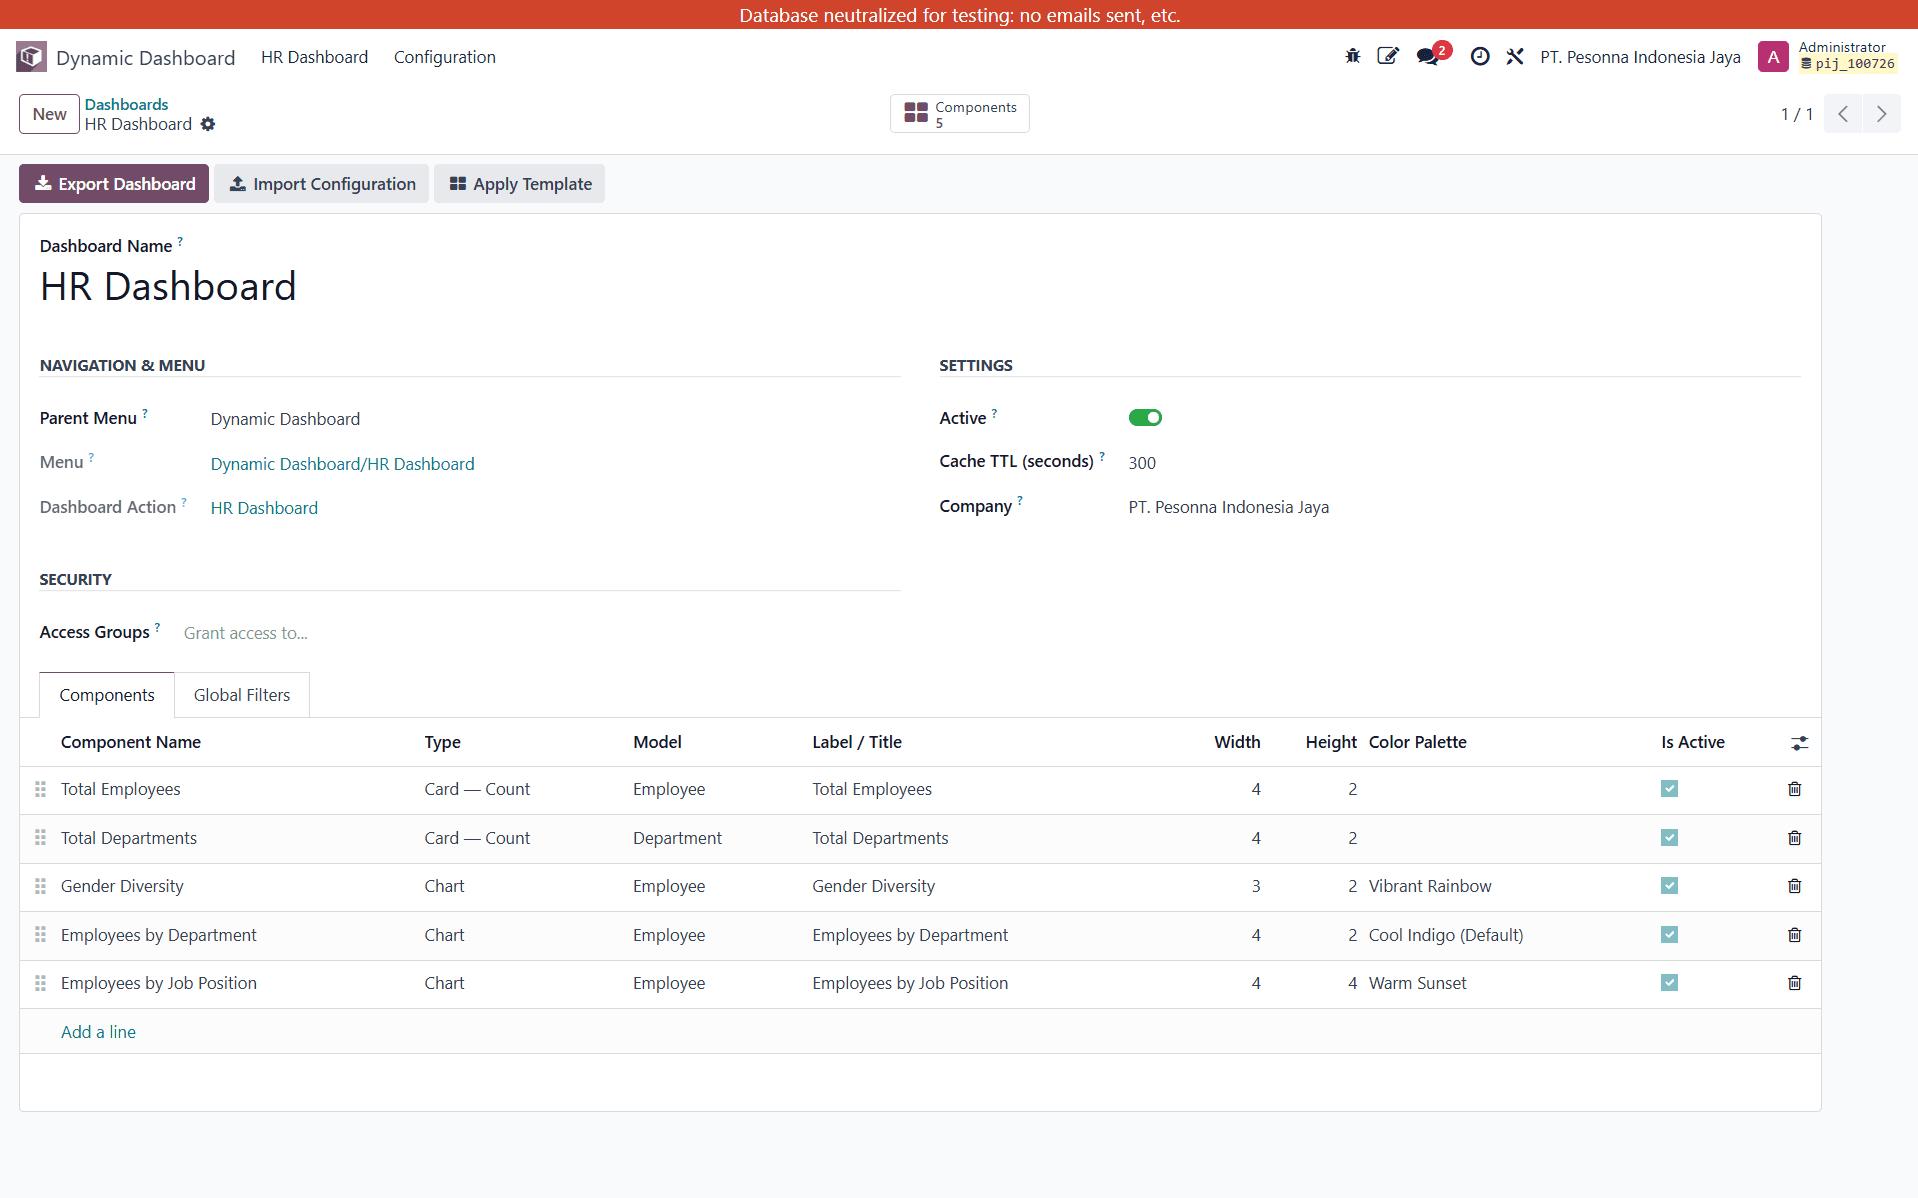Click Add a line link

(98, 1032)
